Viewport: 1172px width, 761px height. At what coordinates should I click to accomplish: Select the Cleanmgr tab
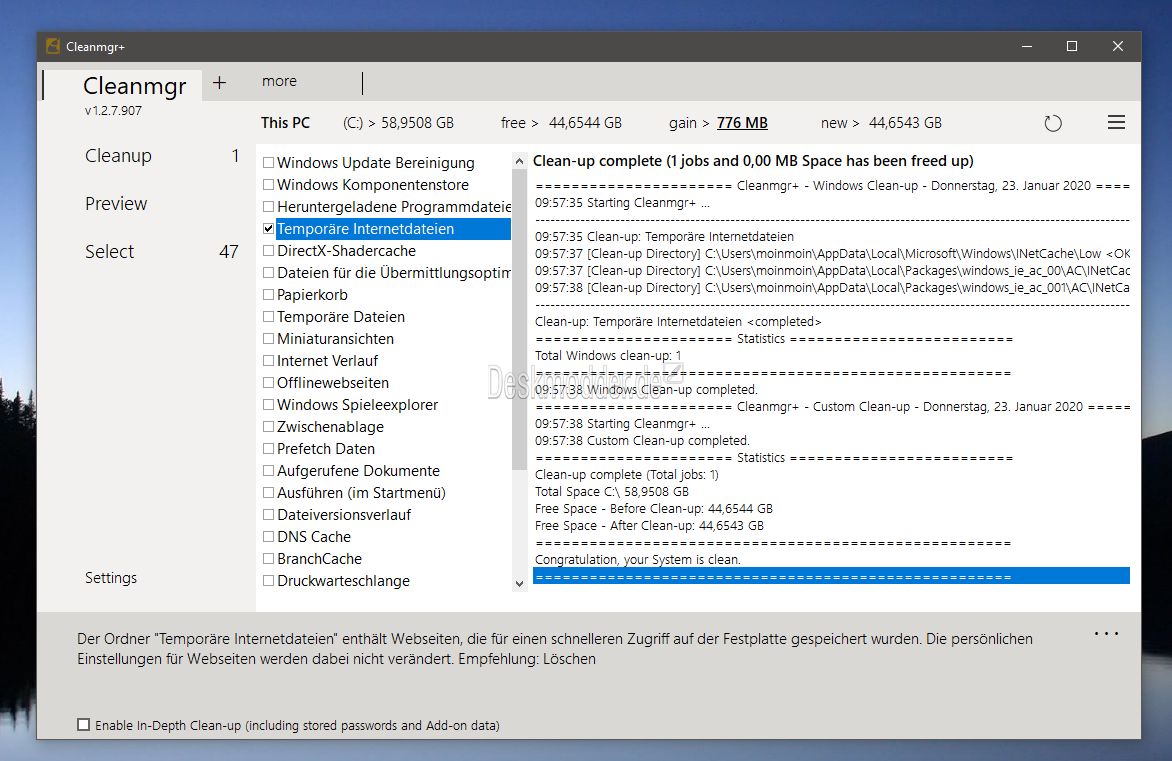135,86
